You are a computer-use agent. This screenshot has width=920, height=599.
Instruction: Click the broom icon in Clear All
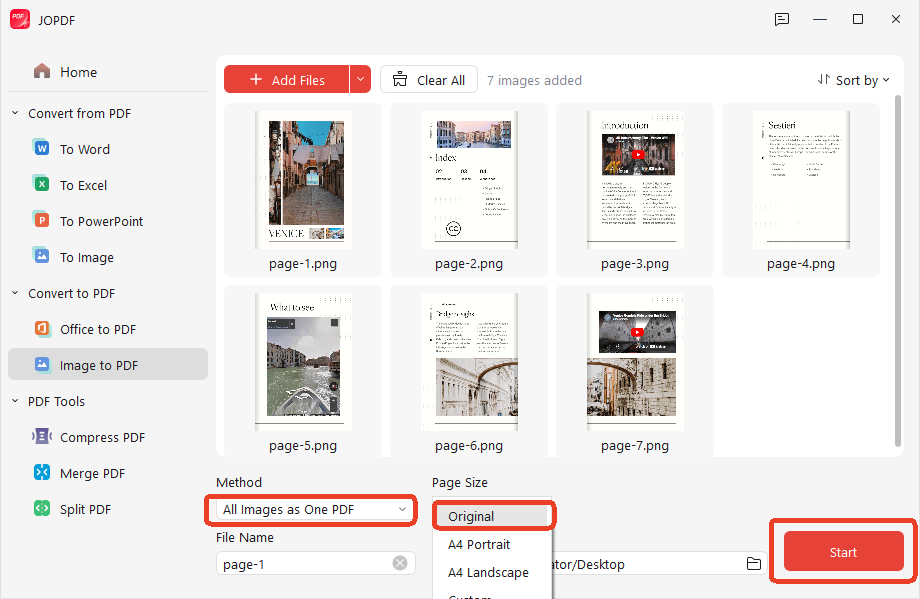pos(400,79)
